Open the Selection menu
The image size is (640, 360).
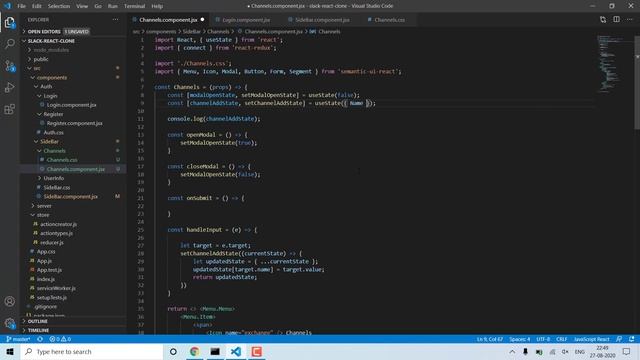click(59, 6)
